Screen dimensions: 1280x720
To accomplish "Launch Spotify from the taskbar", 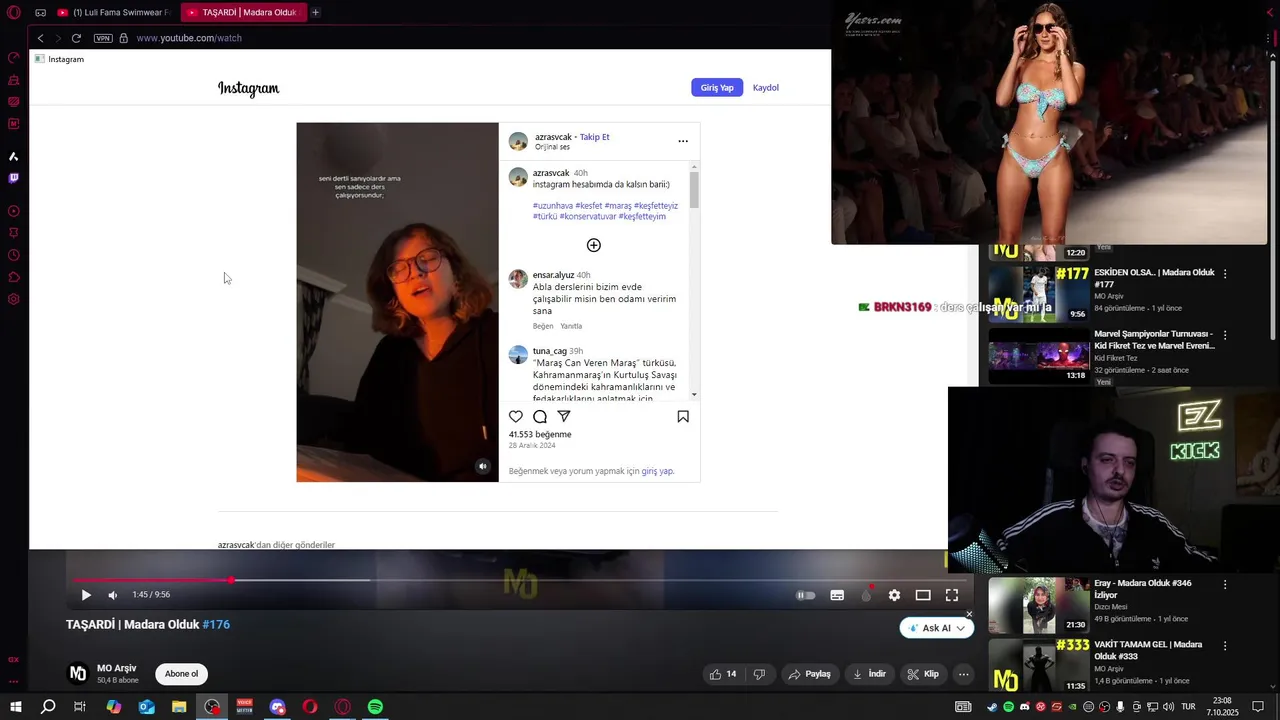I will [375, 707].
